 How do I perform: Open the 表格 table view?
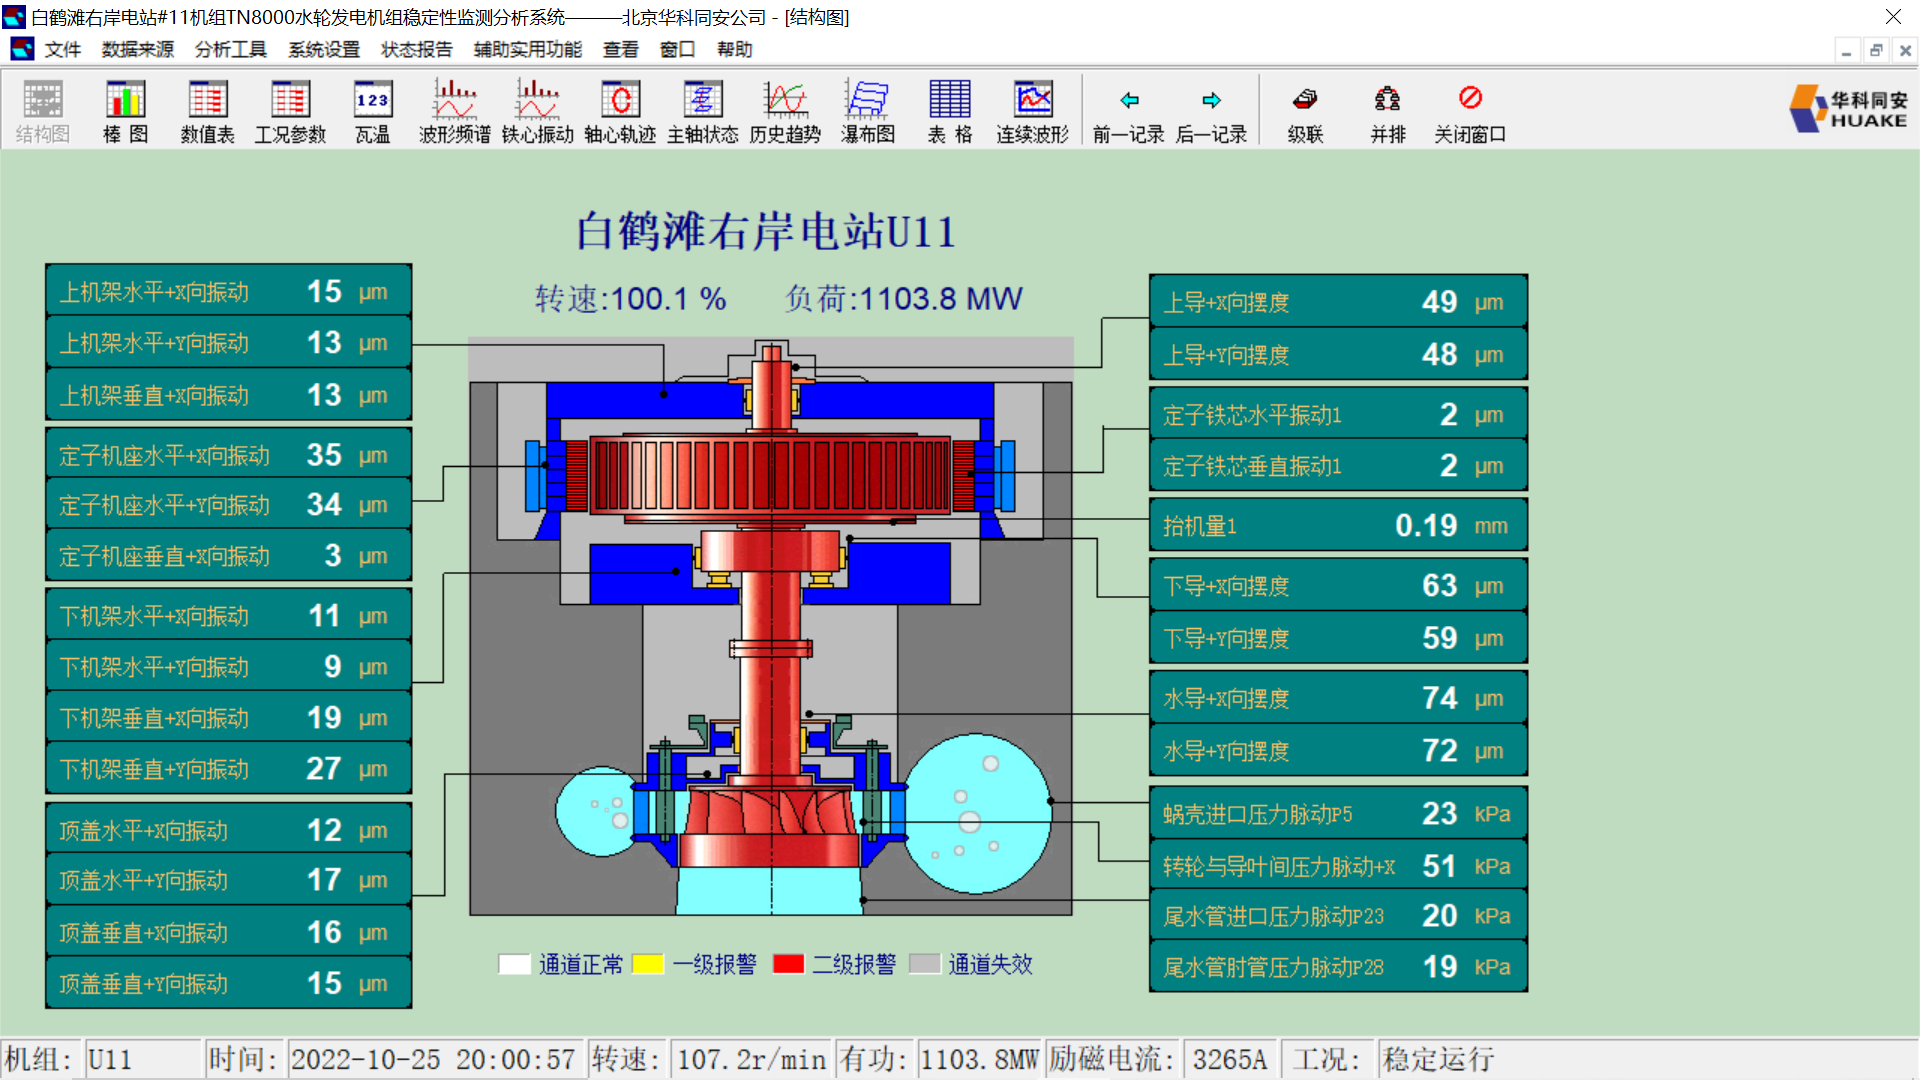click(948, 110)
